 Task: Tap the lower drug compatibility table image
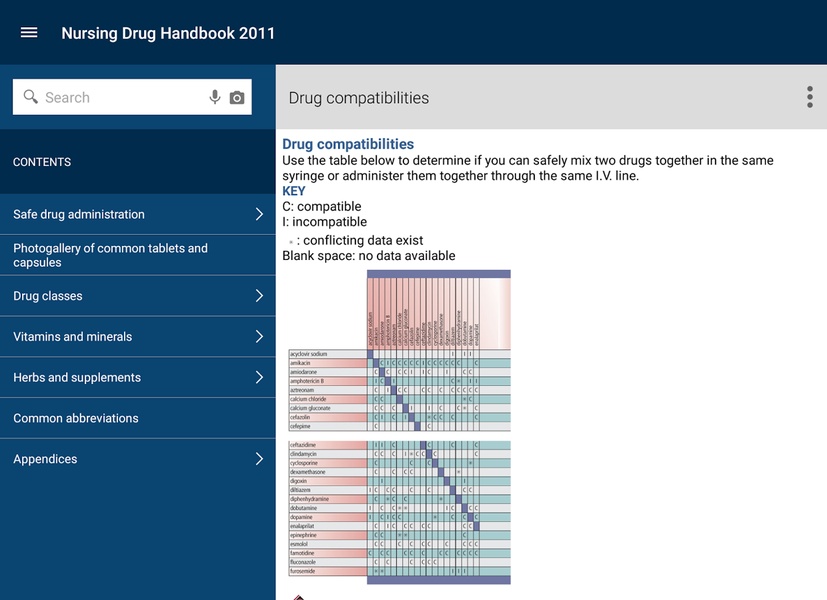(x=399, y=512)
